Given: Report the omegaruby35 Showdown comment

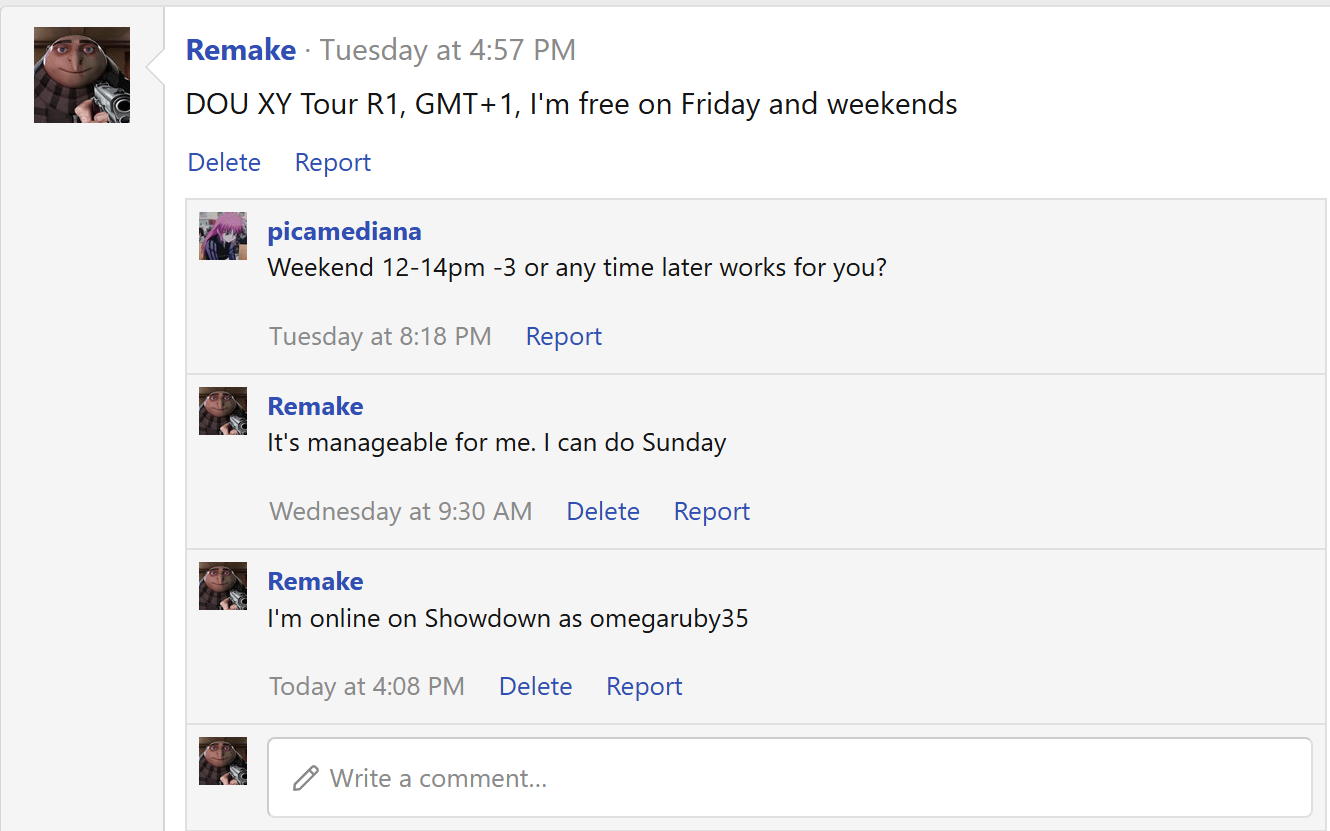Looking at the screenshot, I should pos(645,686).
